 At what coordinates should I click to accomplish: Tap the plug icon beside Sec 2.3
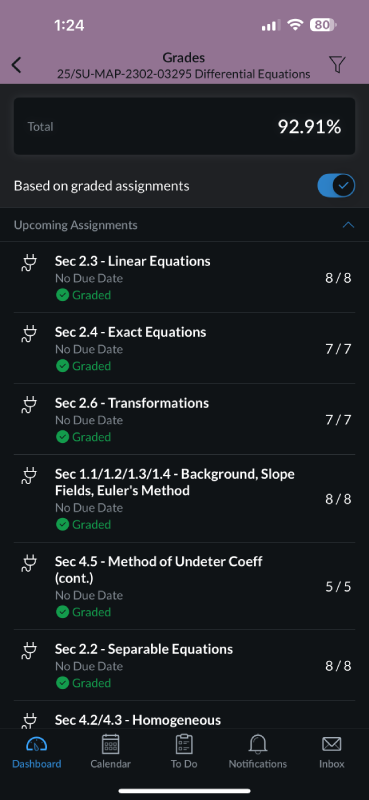(x=29, y=263)
